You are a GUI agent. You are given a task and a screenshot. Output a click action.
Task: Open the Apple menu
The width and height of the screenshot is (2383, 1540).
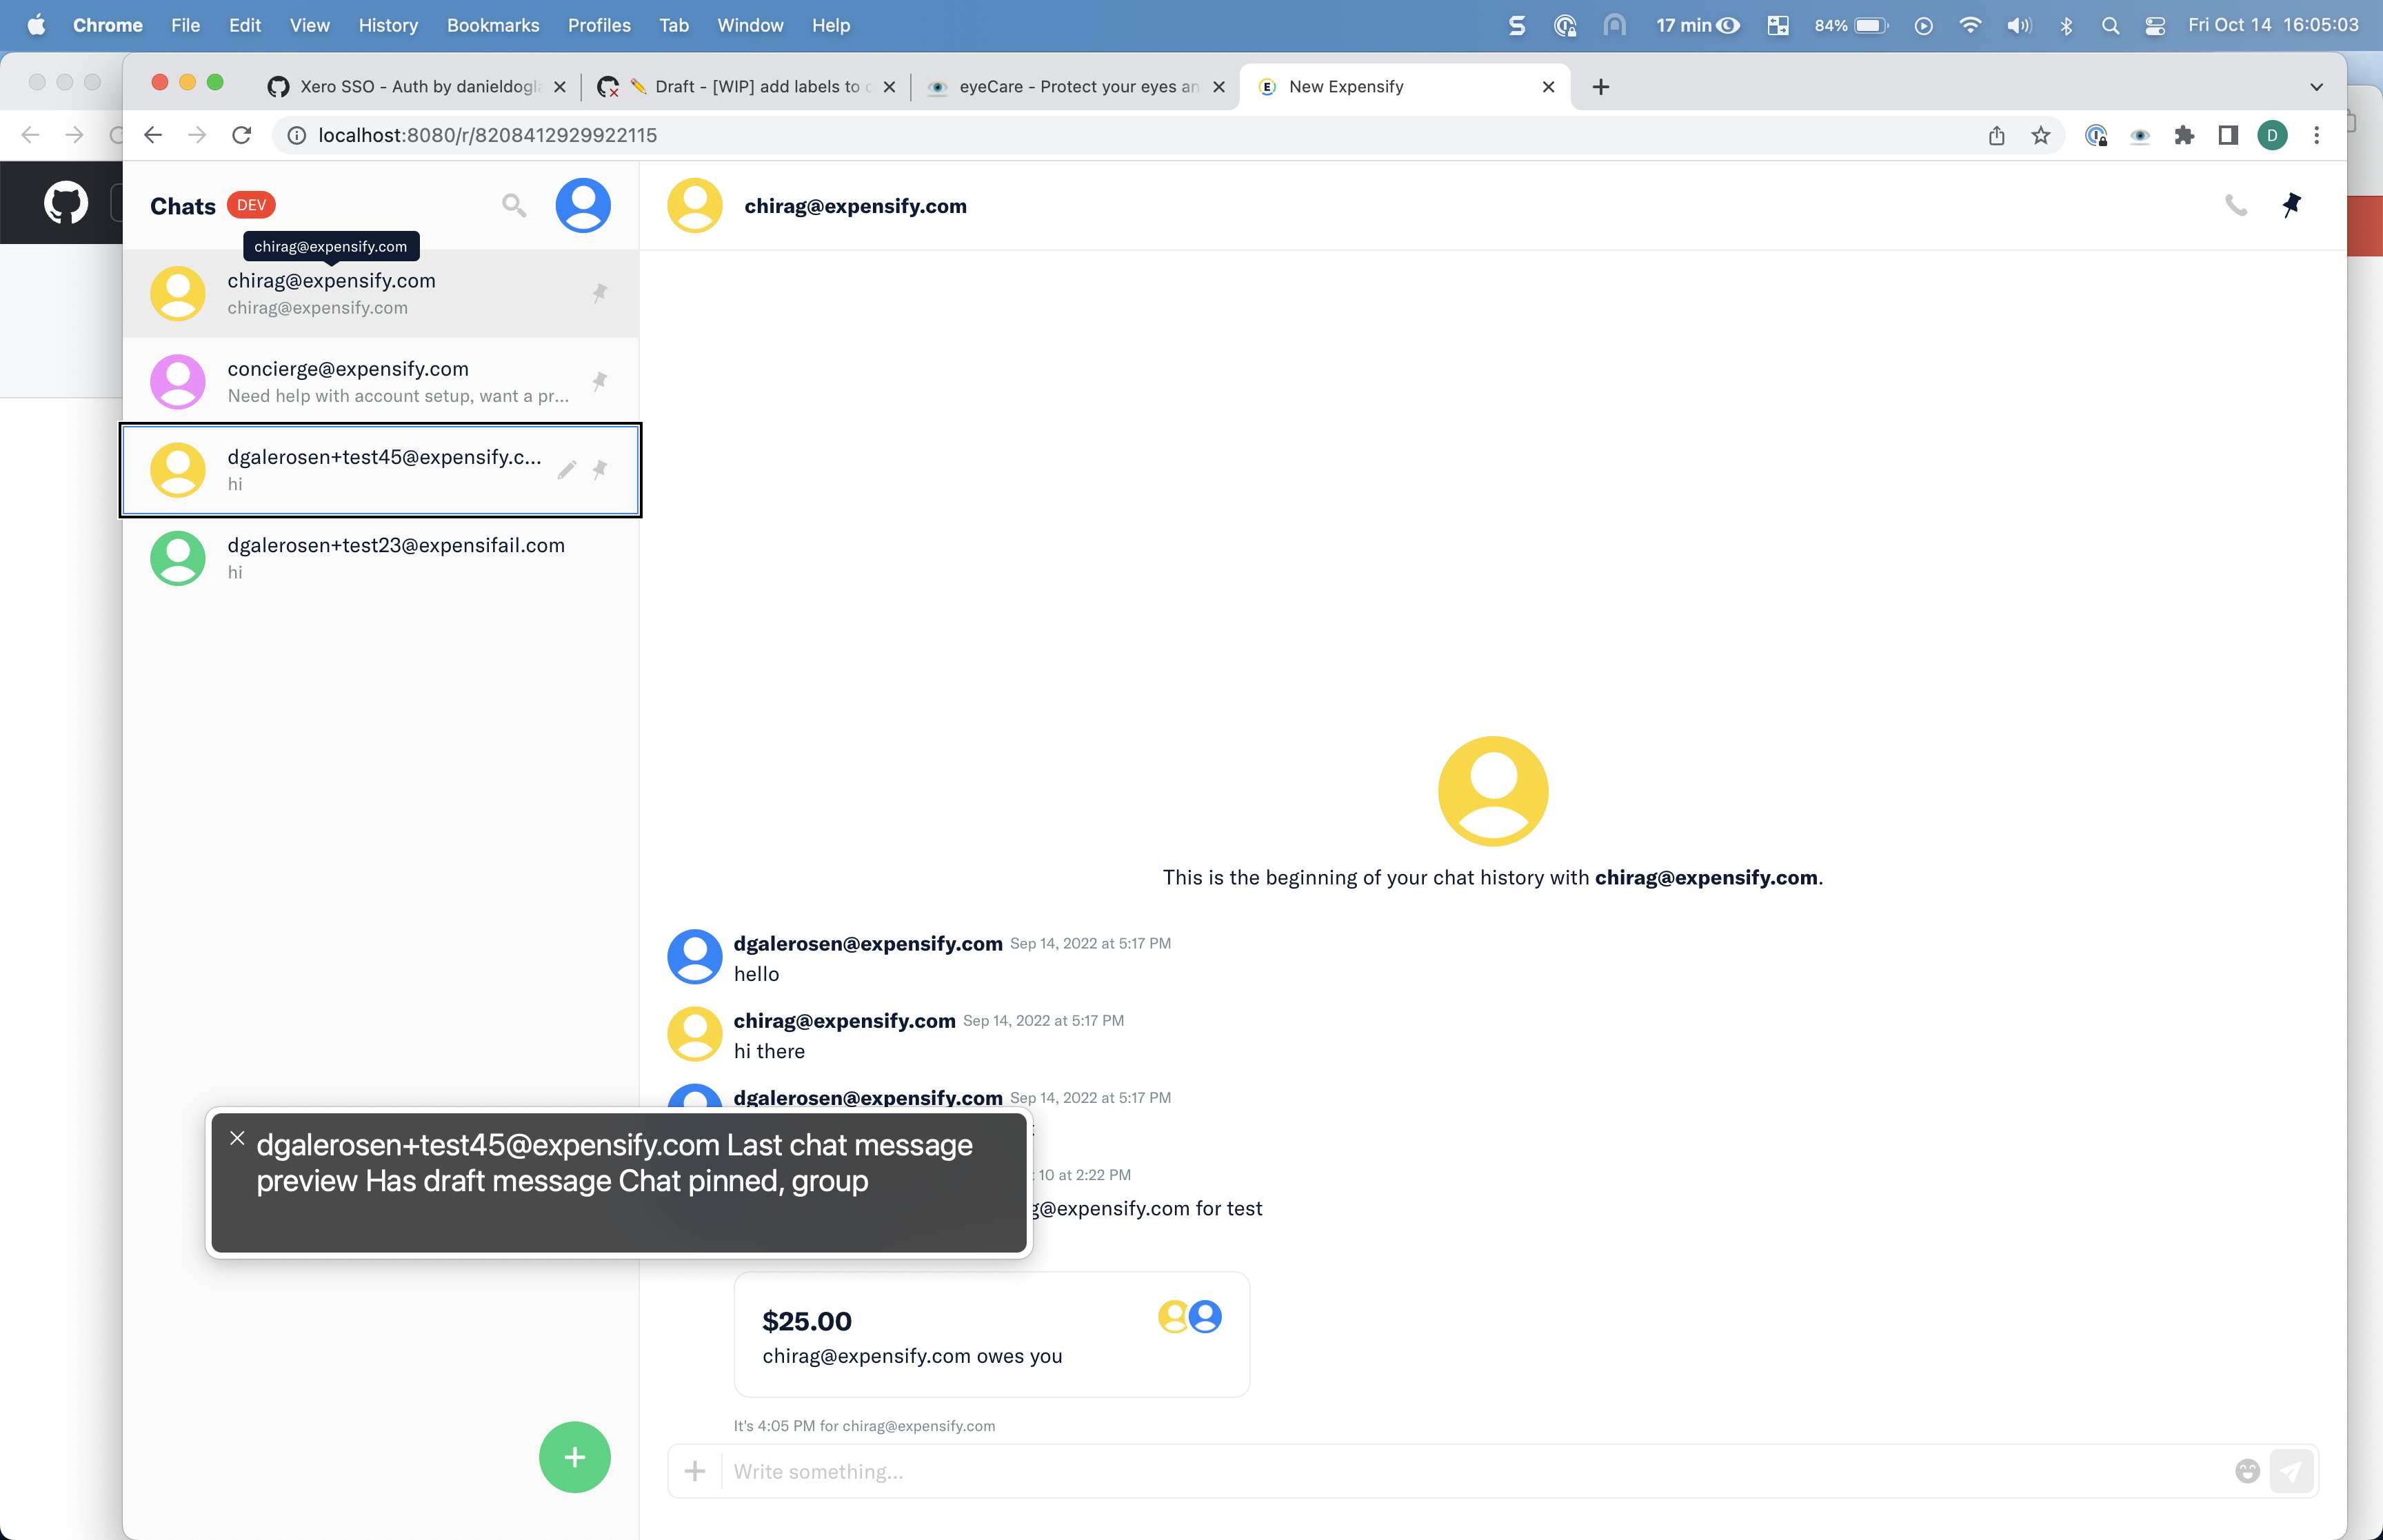pyautogui.click(x=36, y=25)
